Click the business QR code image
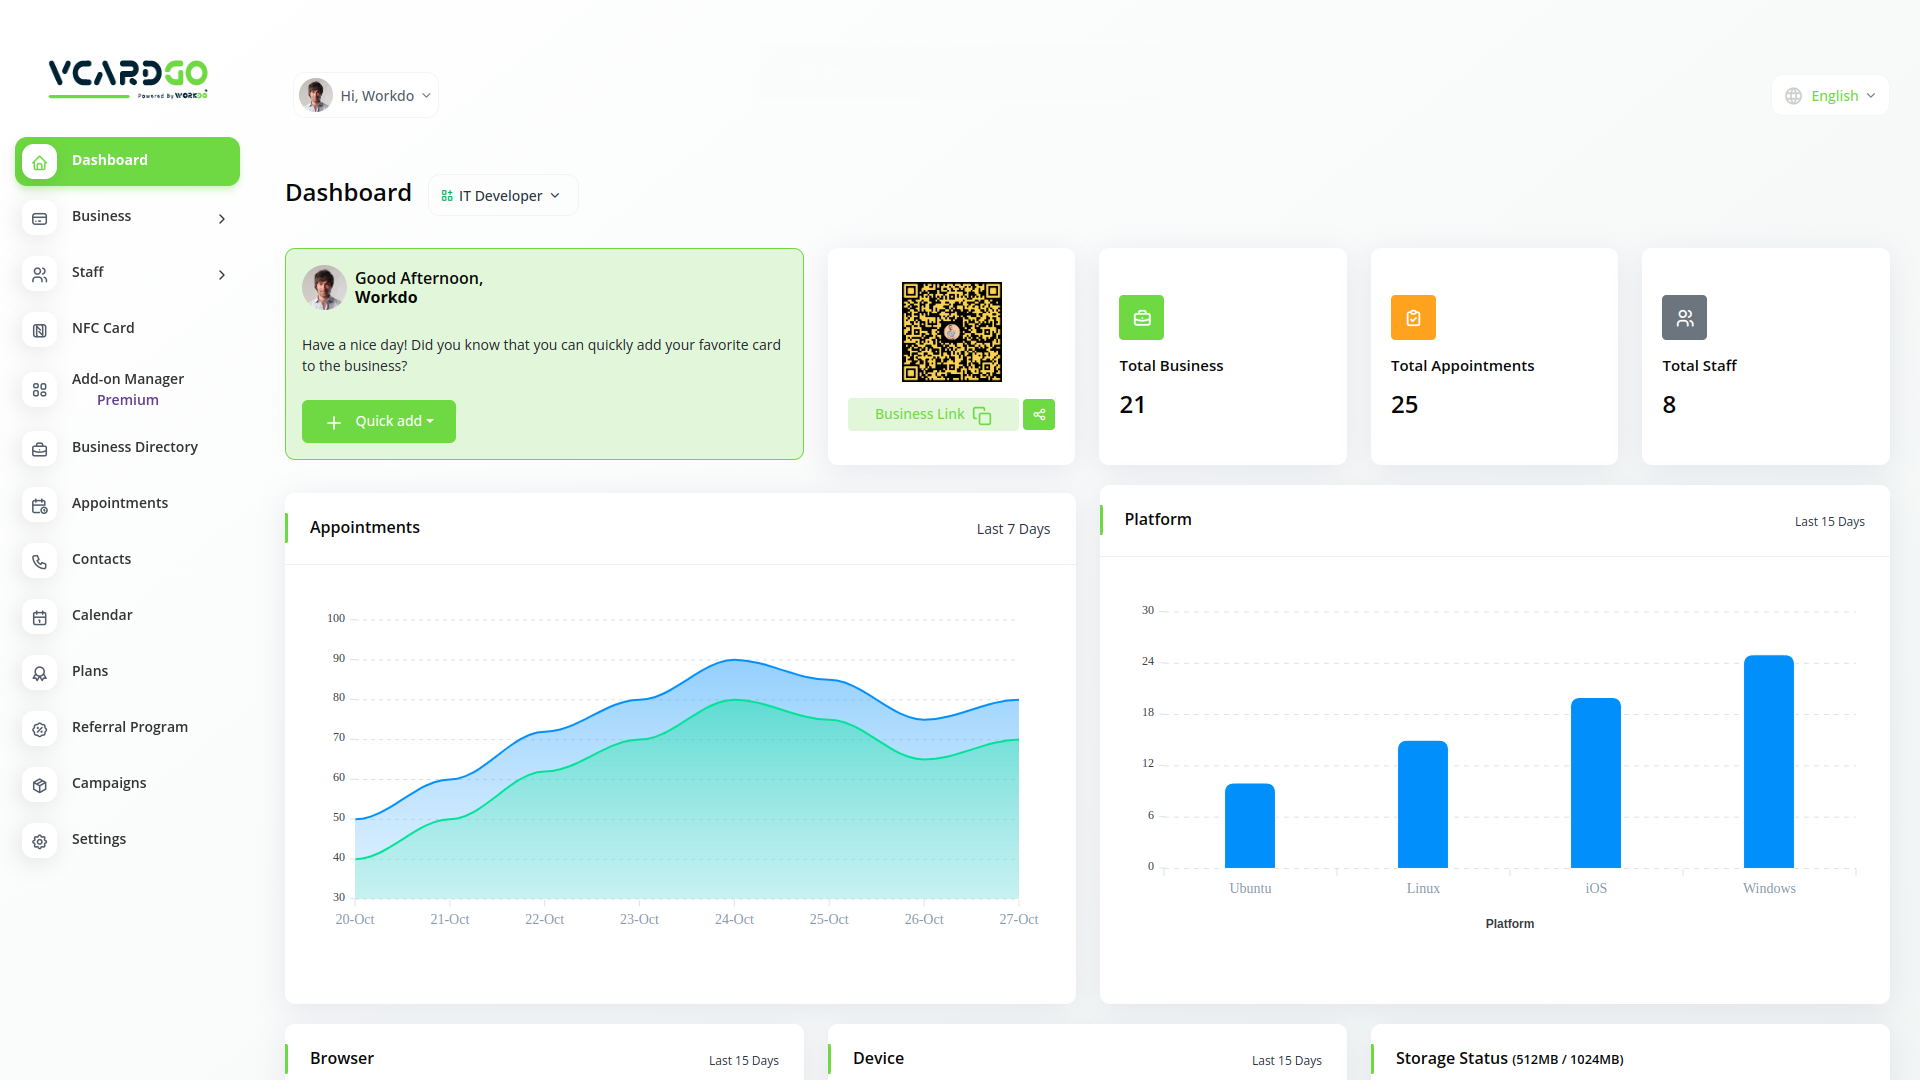This screenshot has height=1080, width=1920. click(x=951, y=332)
